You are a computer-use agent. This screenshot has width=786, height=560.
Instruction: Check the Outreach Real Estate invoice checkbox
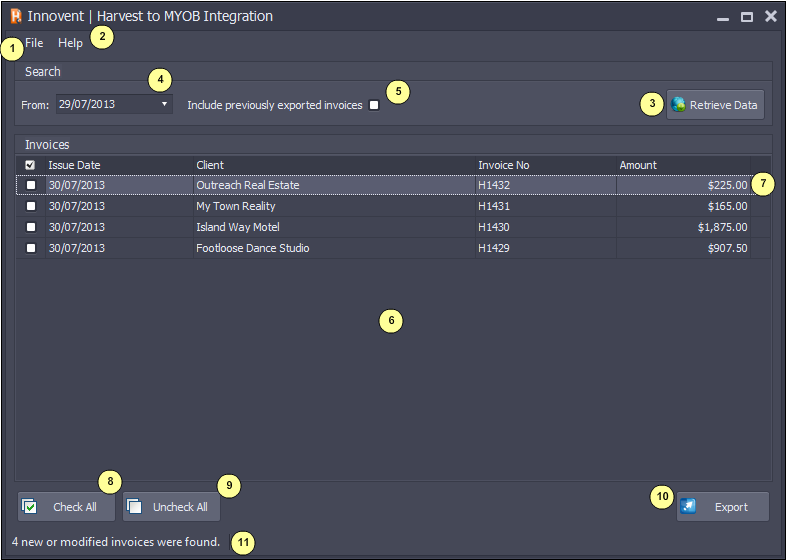[31, 185]
